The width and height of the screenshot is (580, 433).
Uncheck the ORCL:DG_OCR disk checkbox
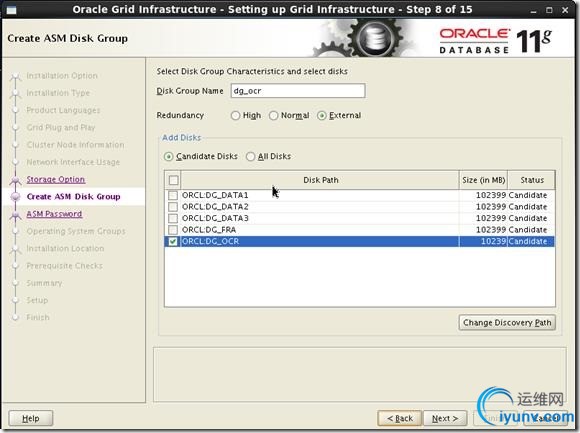point(173,241)
